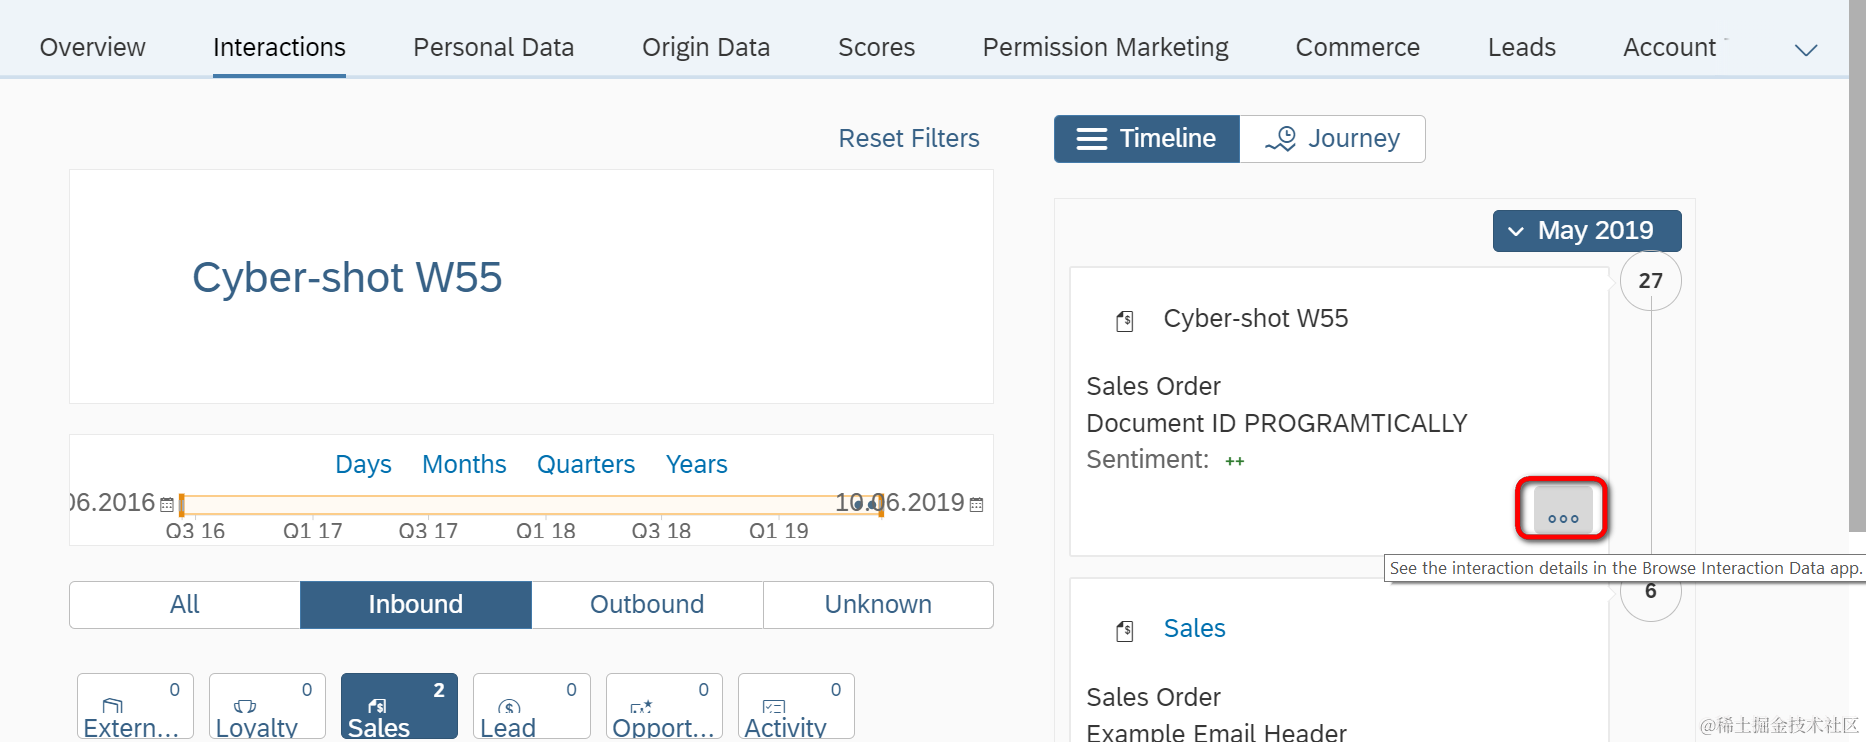This screenshot has width=1866, height=742.
Task: Switch to the Journey view
Action: click(1332, 139)
